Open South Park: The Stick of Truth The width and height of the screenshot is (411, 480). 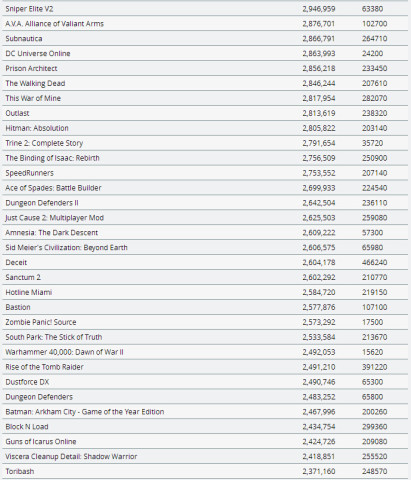click(54, 337)
